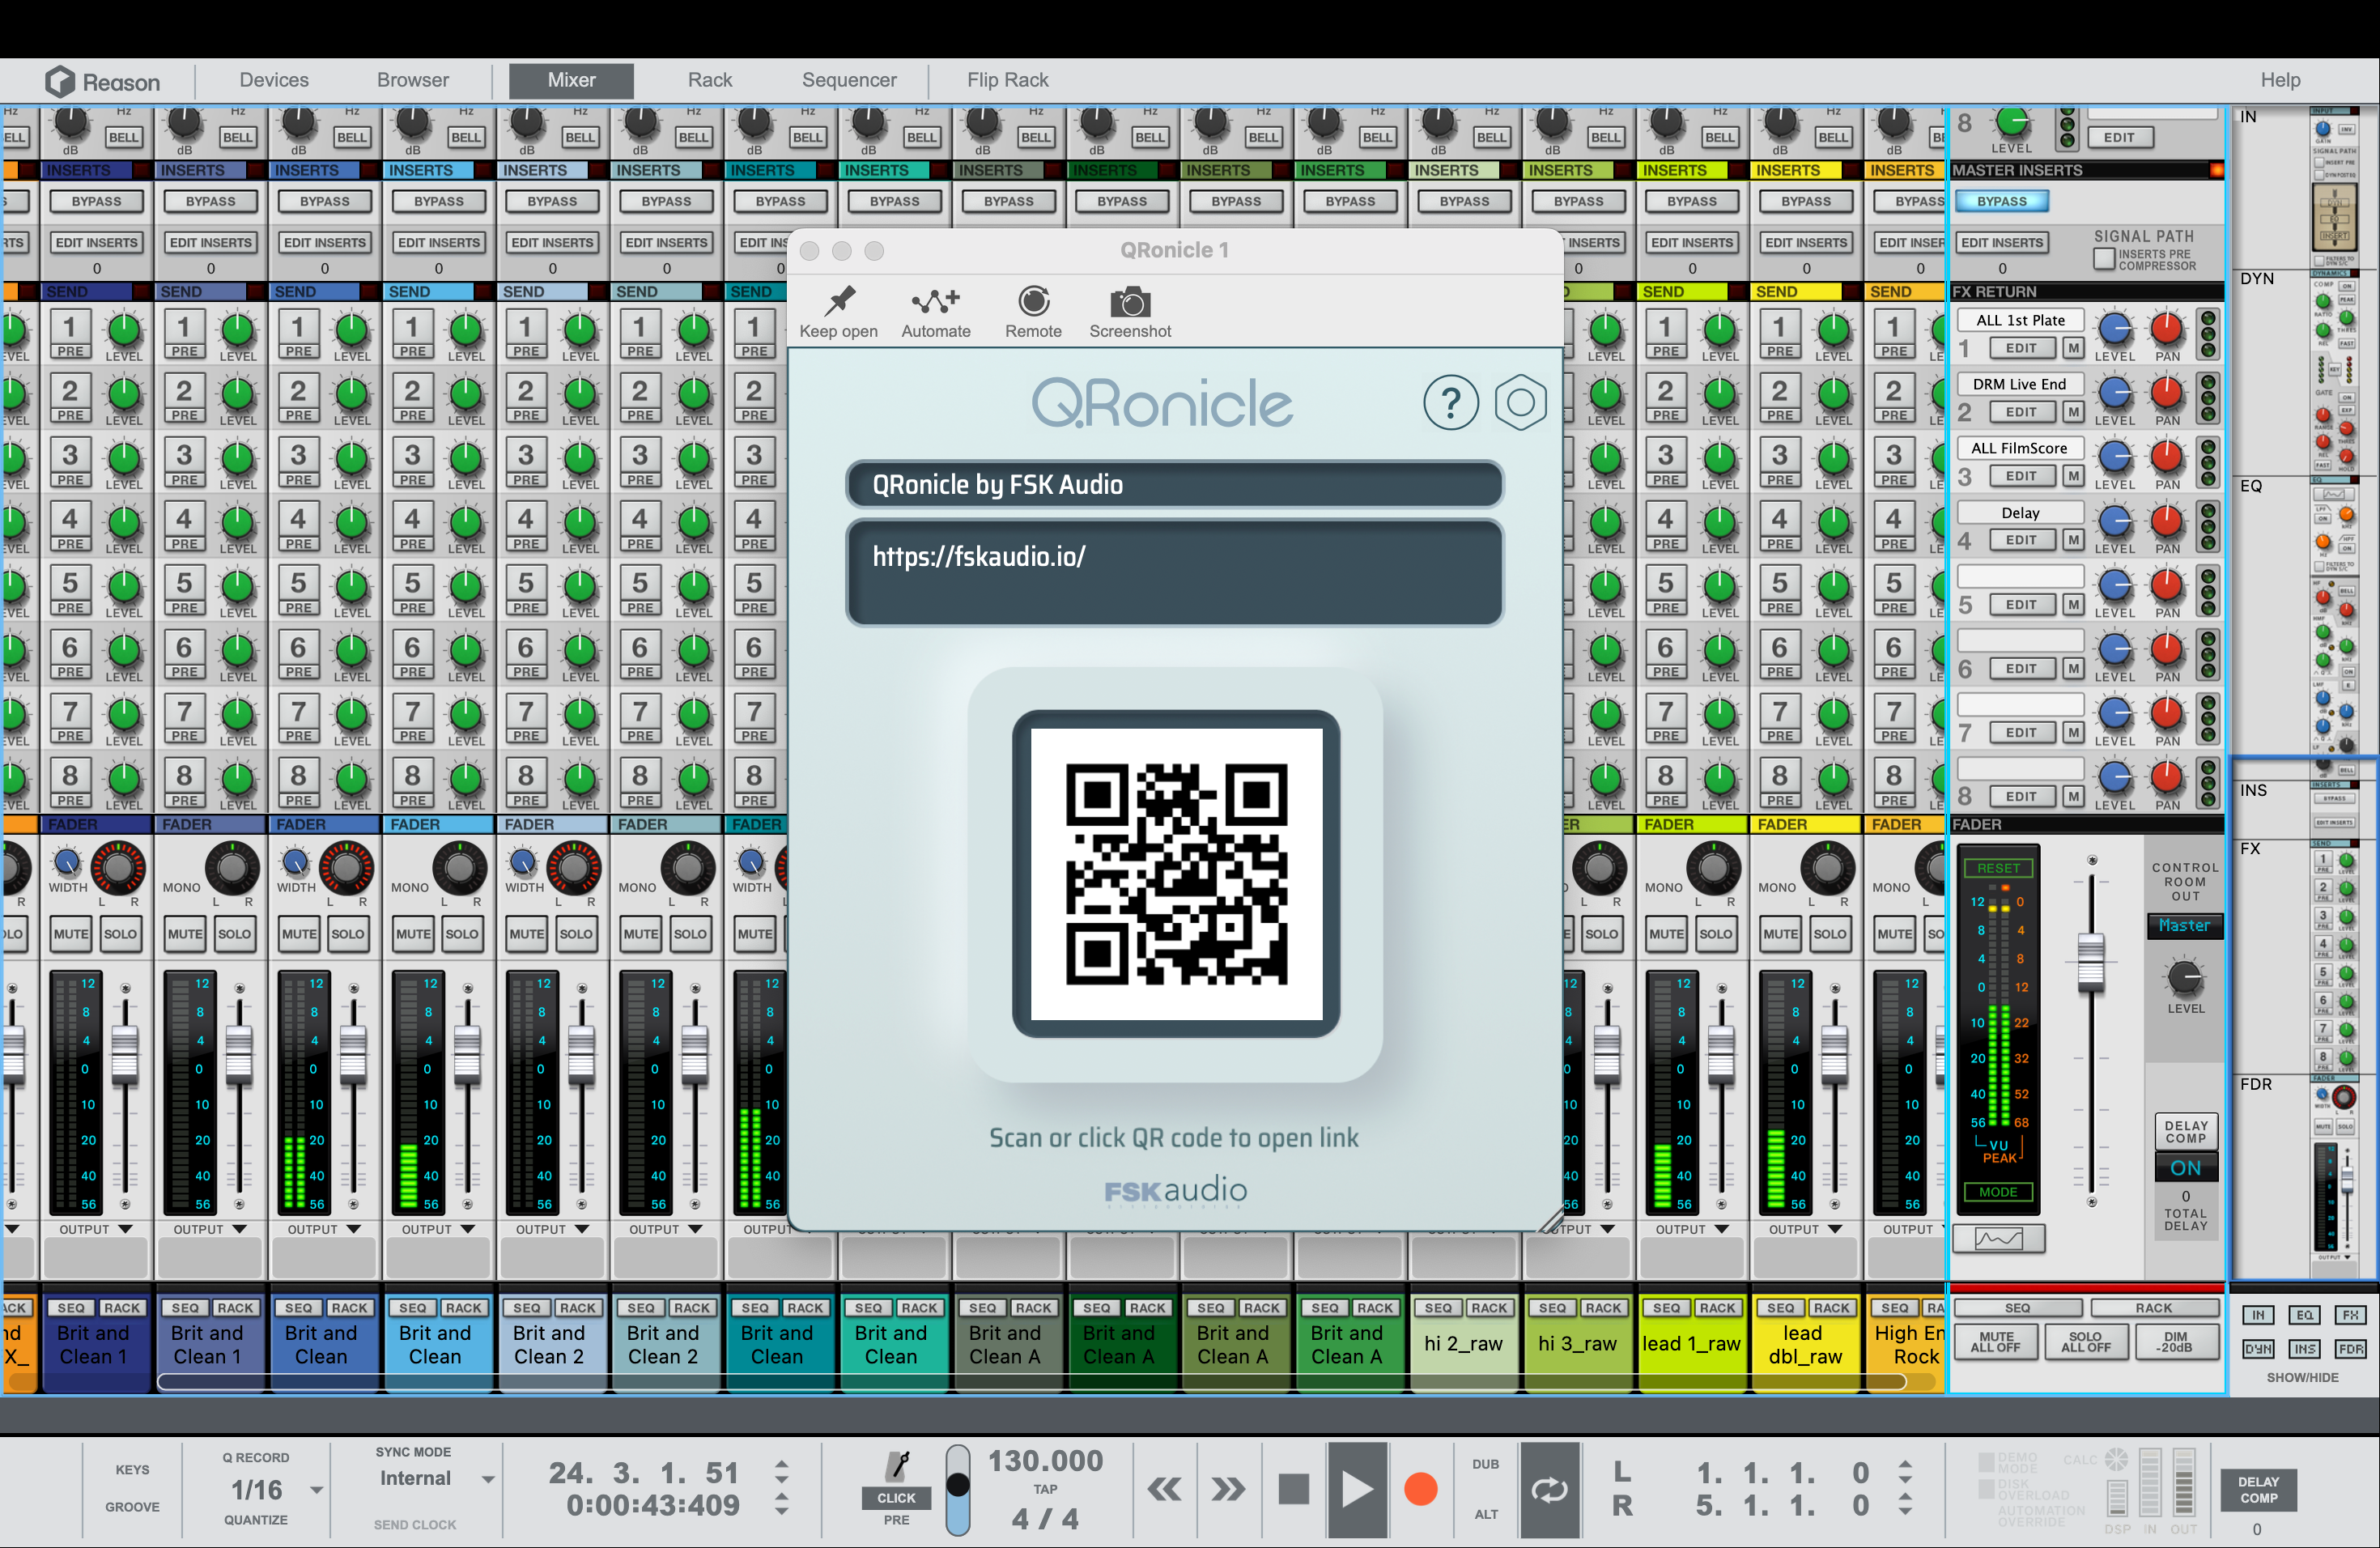
Task: Click the red PAN knob for ALL FilmScore
Action: coord(2166,456)
